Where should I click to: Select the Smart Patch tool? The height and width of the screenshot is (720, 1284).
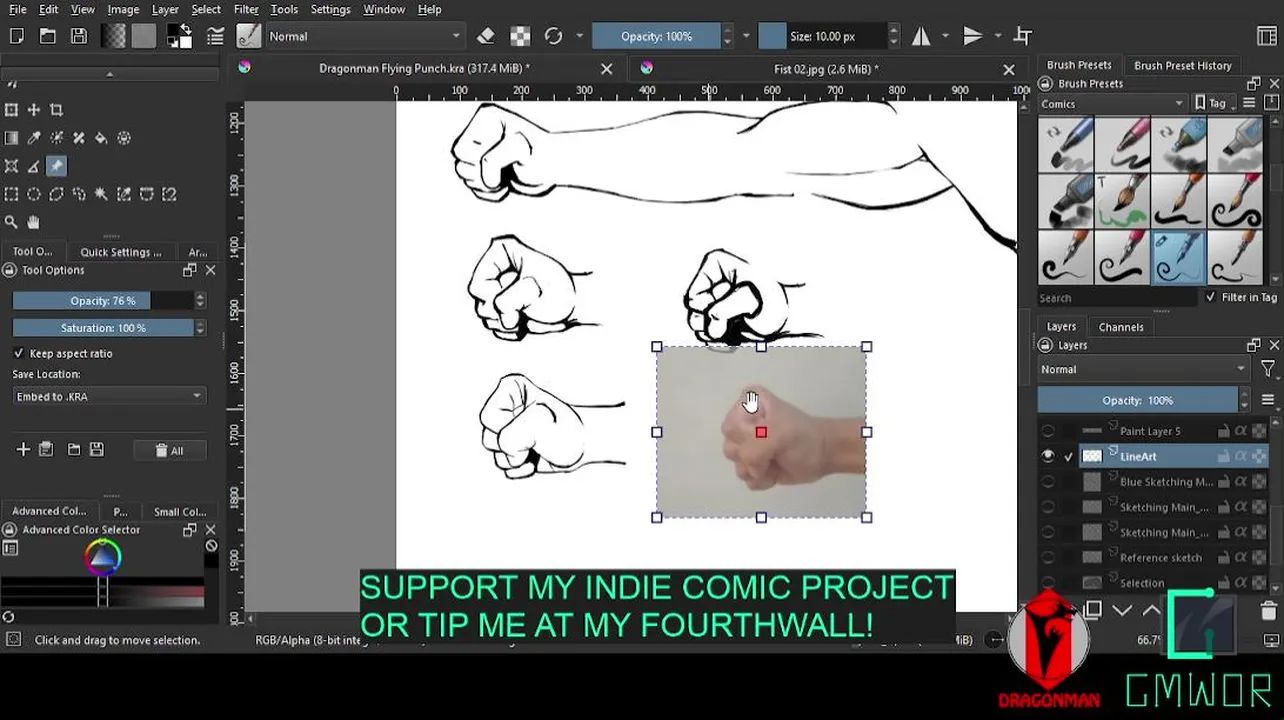tap(78, 138)
